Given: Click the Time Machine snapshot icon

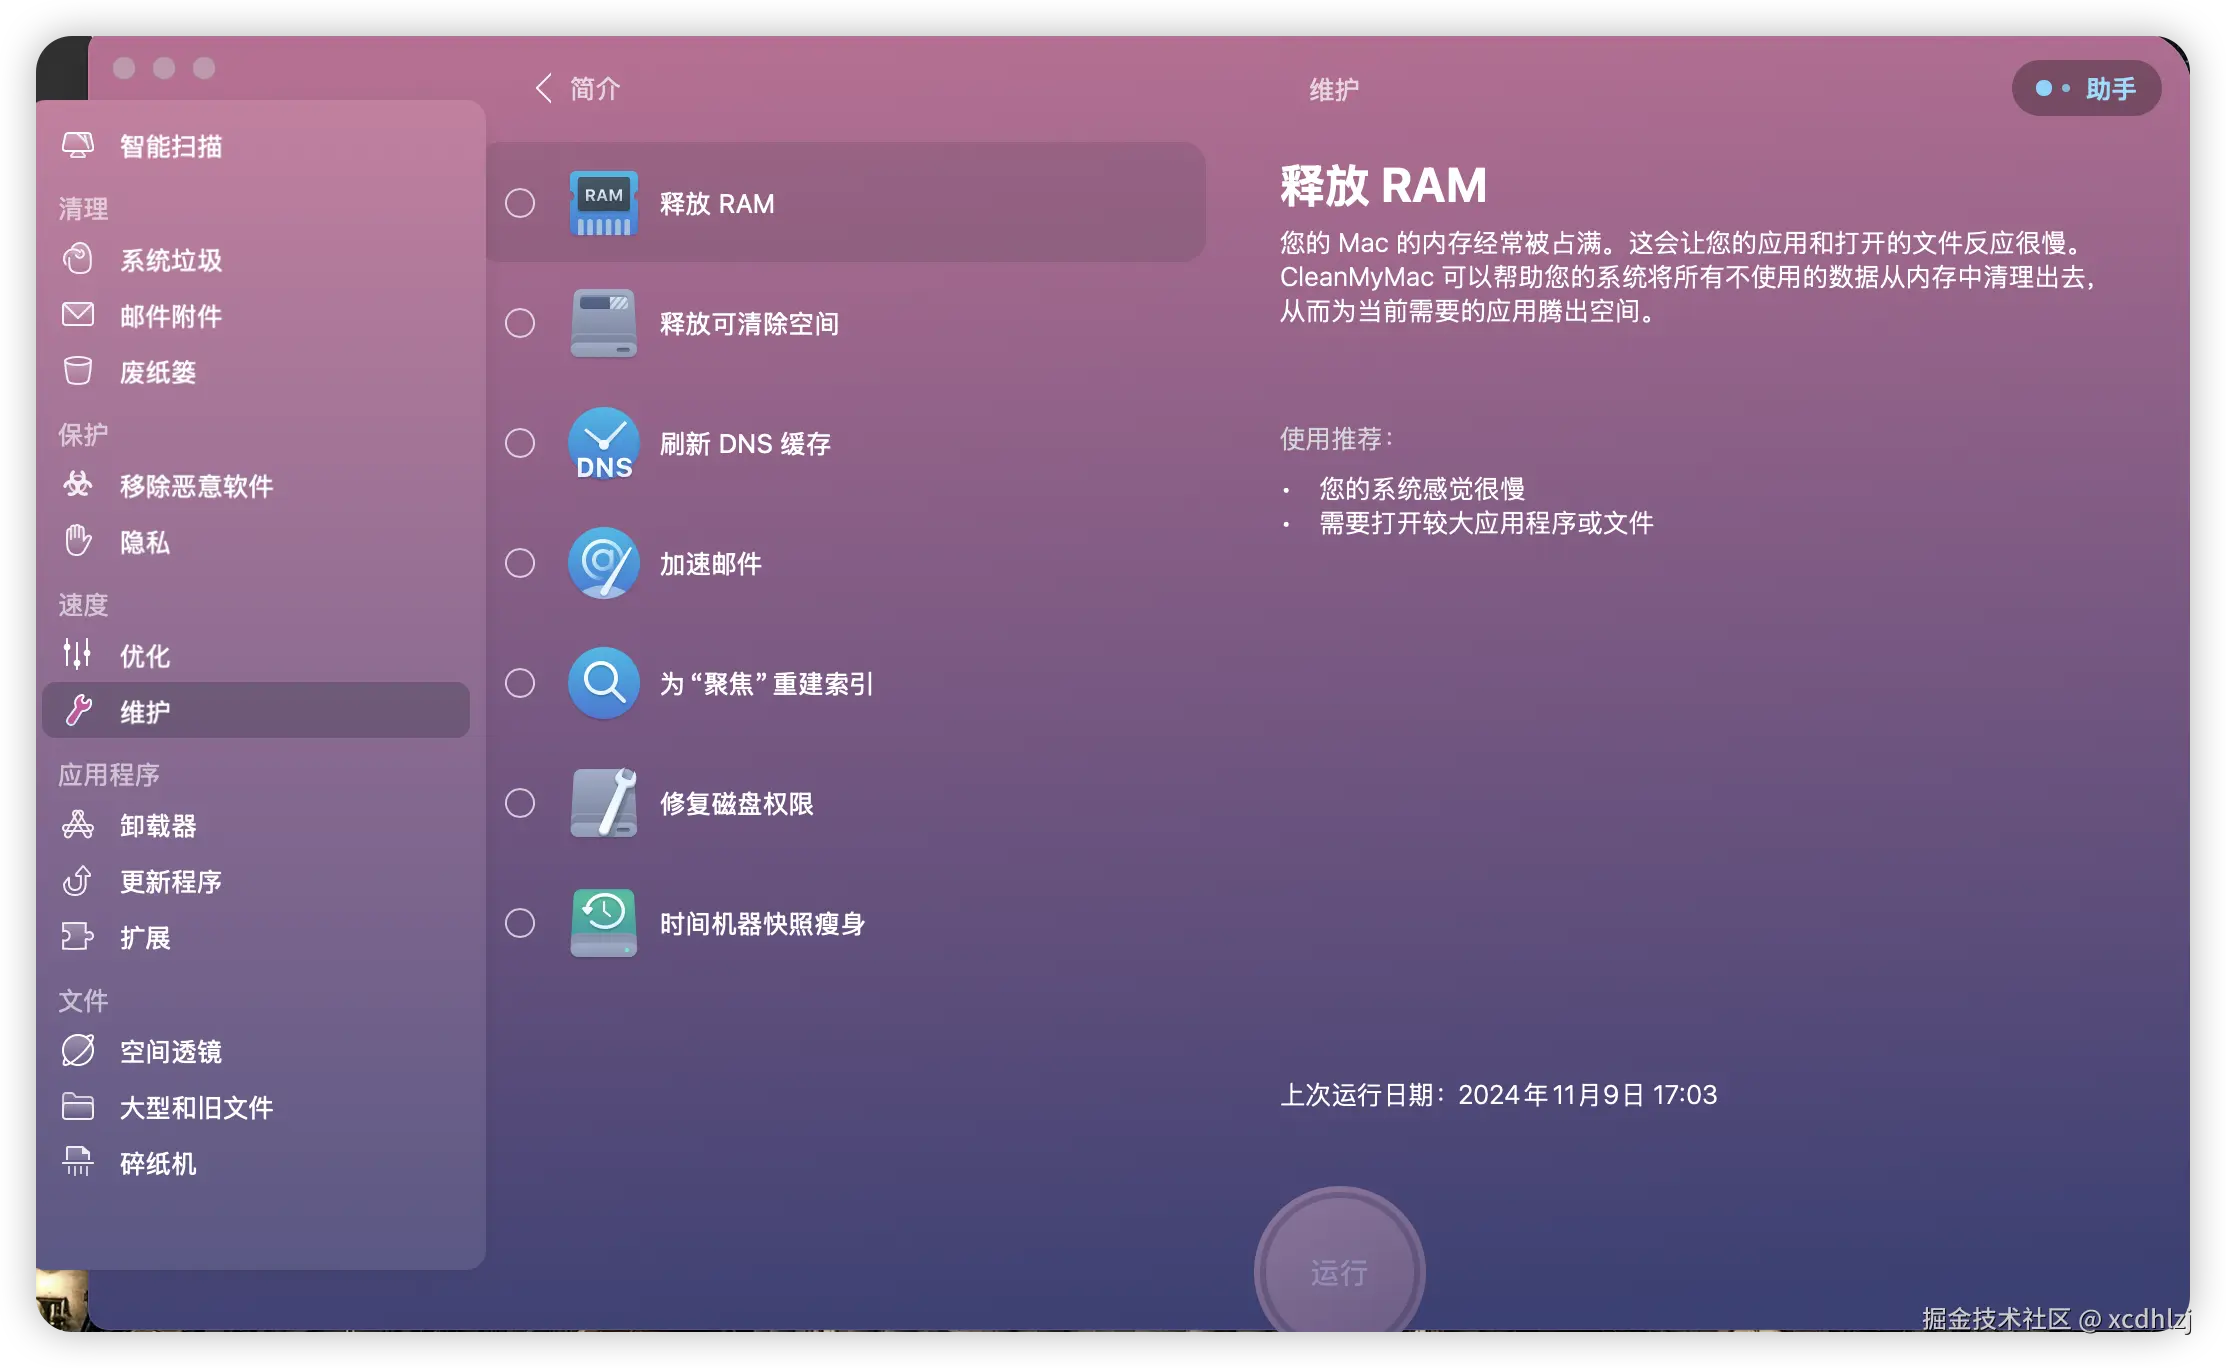Looking at the screenshot, I should click(x=603, y=923).
